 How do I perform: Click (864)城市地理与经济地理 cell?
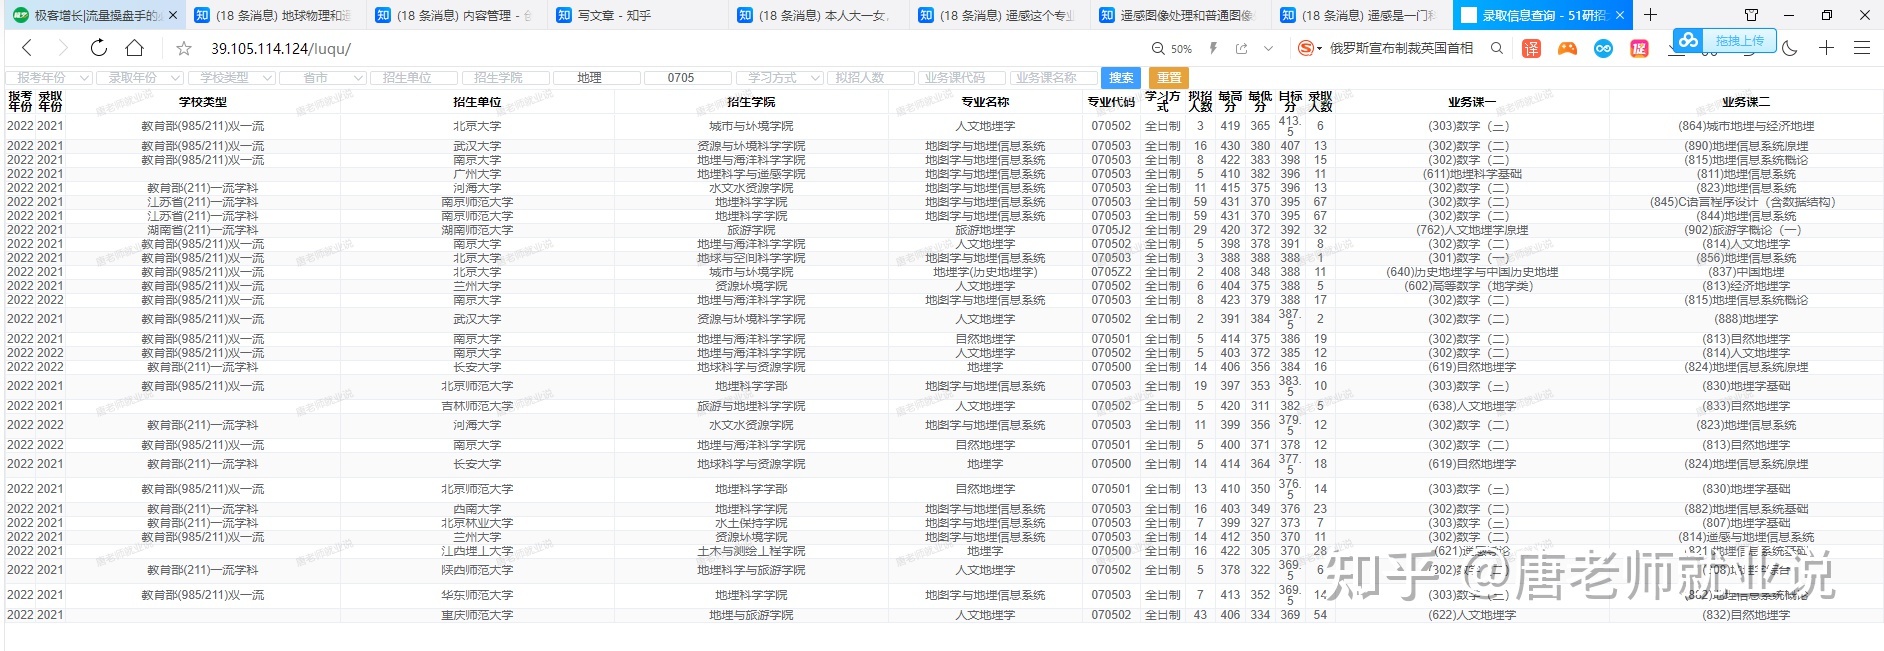[1746, 126]
